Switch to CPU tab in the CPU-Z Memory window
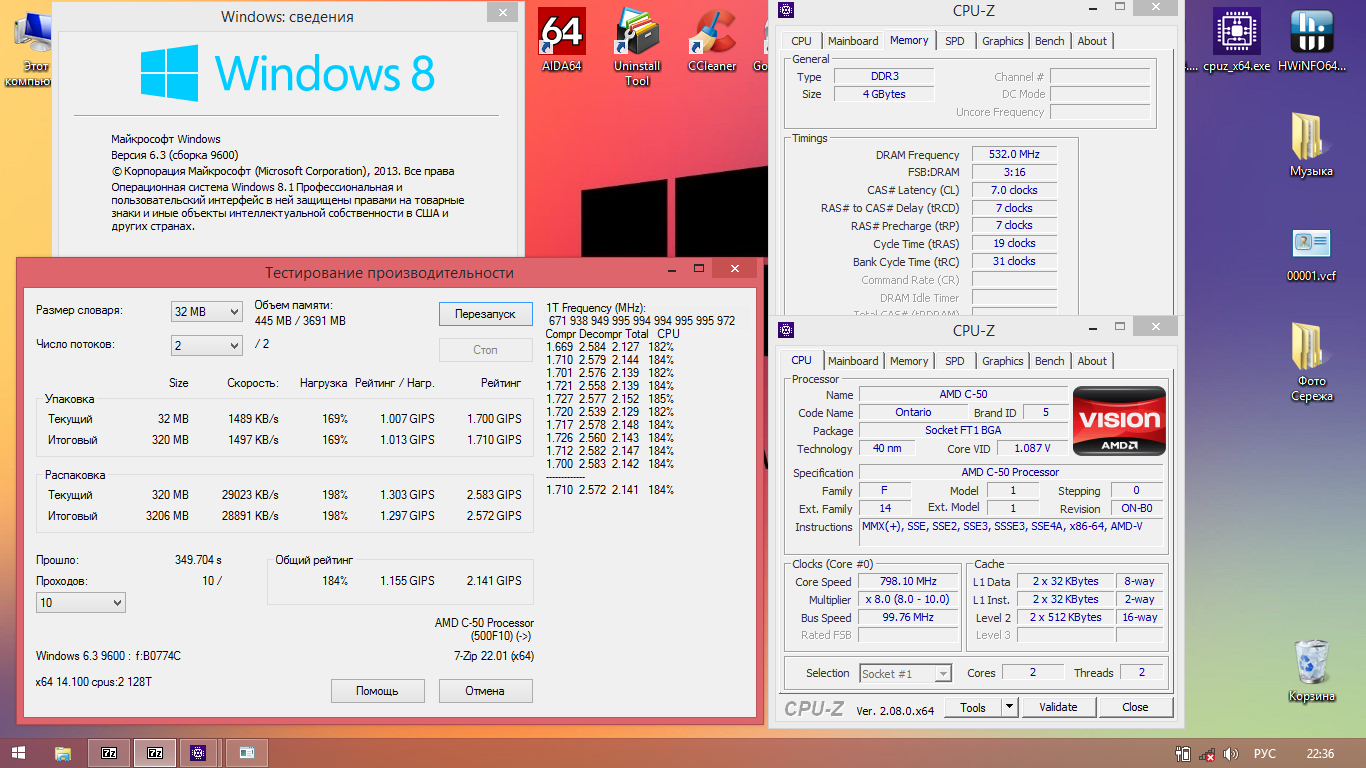 [x=801, y=41]
